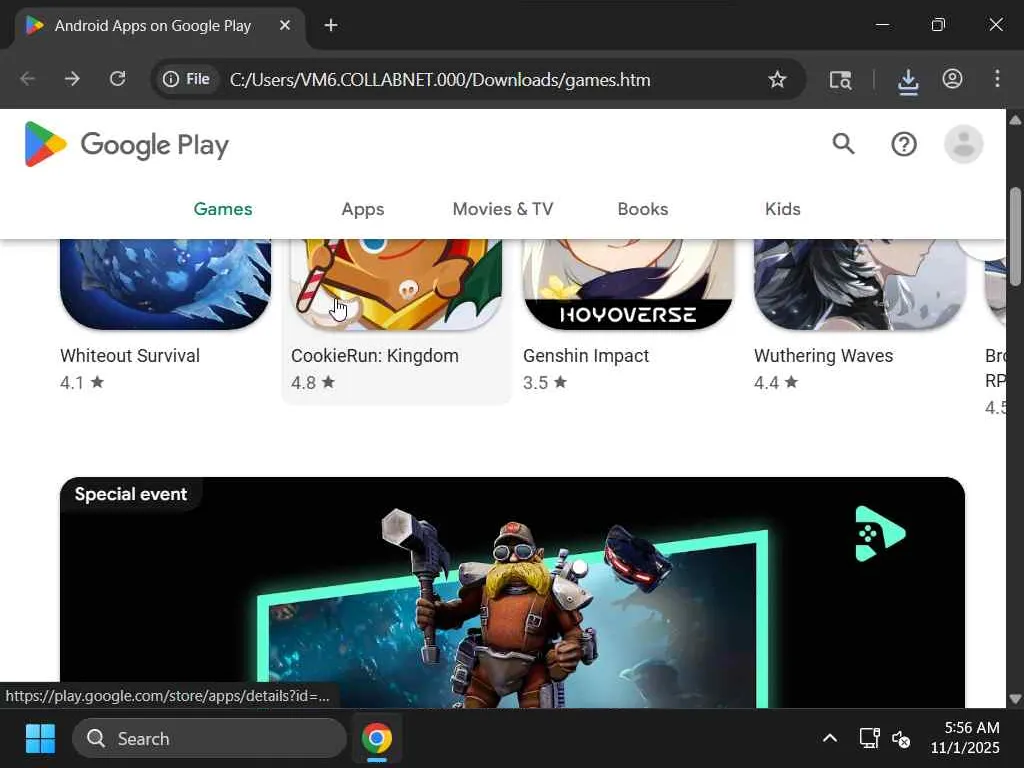Image resolution: width=1024 pixels, height=768 pixels.
Task: Switch to the Kids tab
Action: (782, 209)
